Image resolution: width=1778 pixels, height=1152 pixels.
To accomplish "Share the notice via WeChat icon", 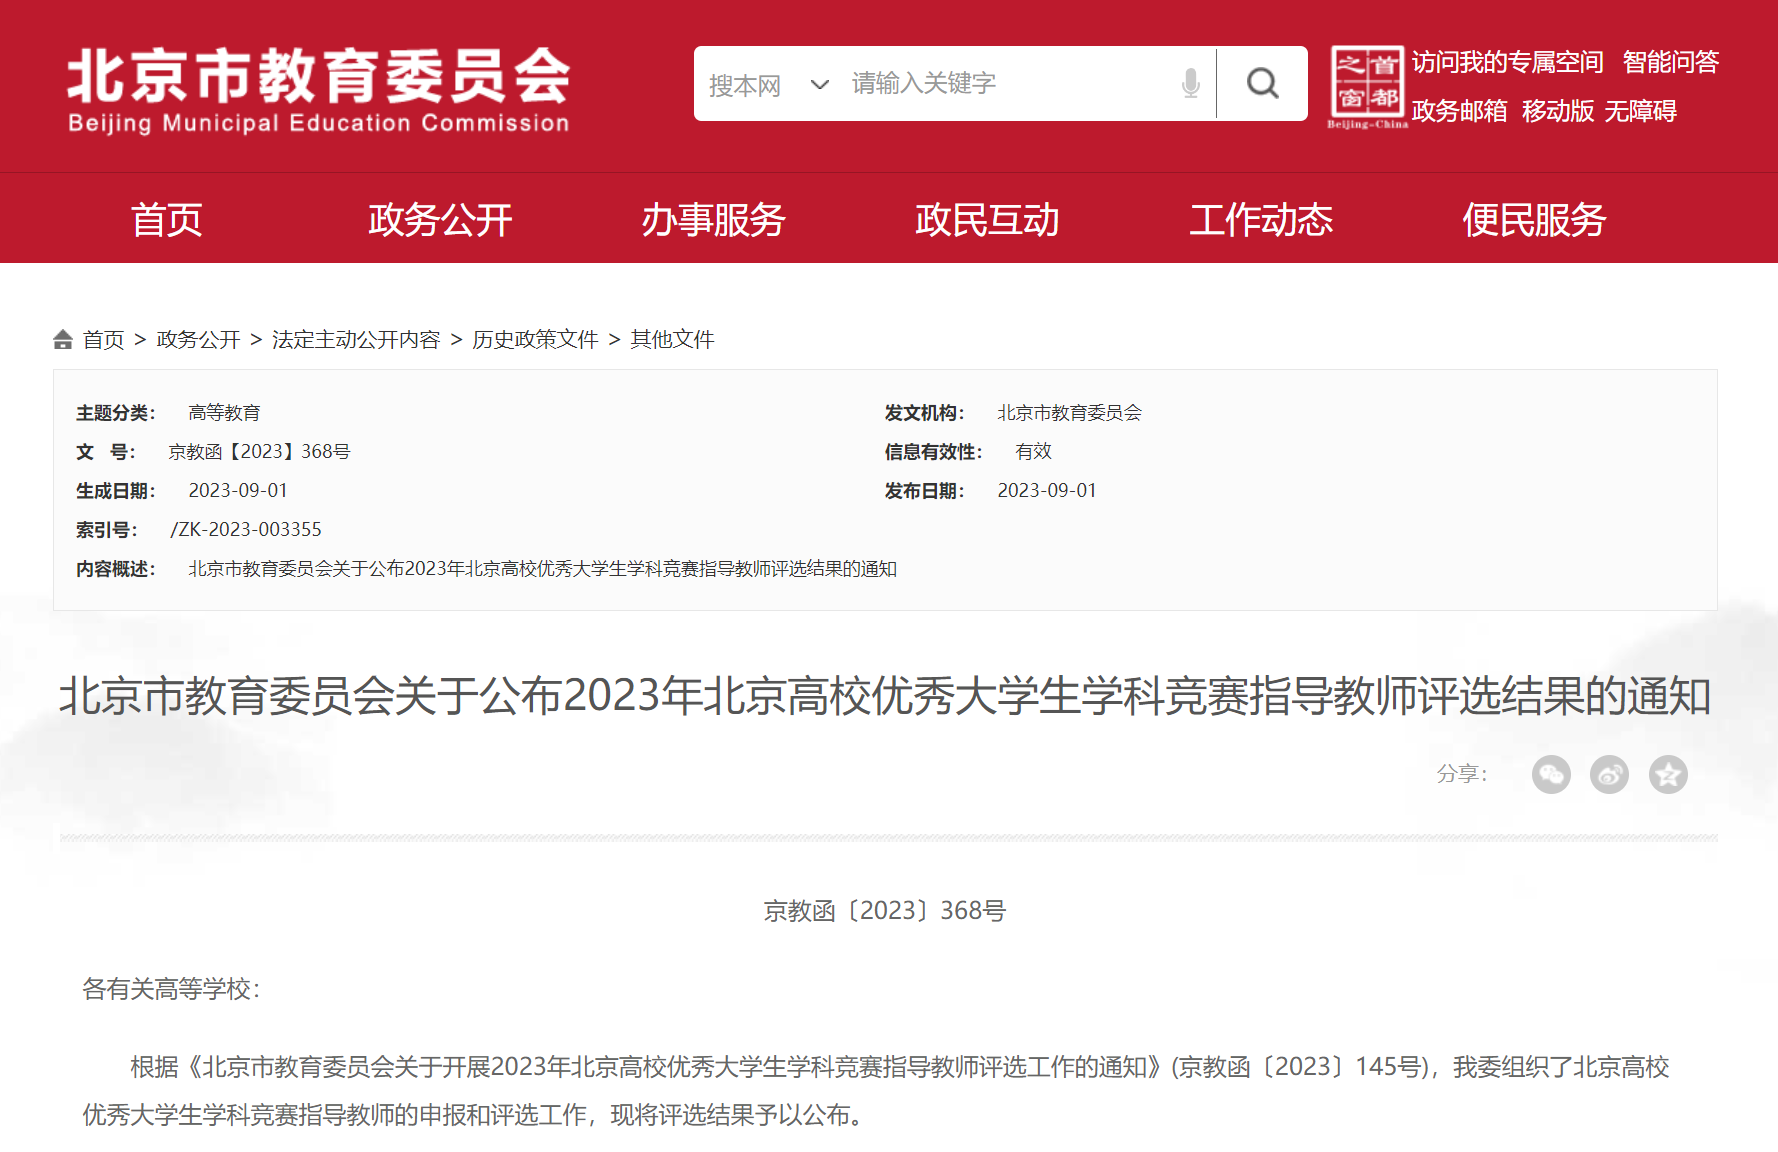I will (1551, 774).
